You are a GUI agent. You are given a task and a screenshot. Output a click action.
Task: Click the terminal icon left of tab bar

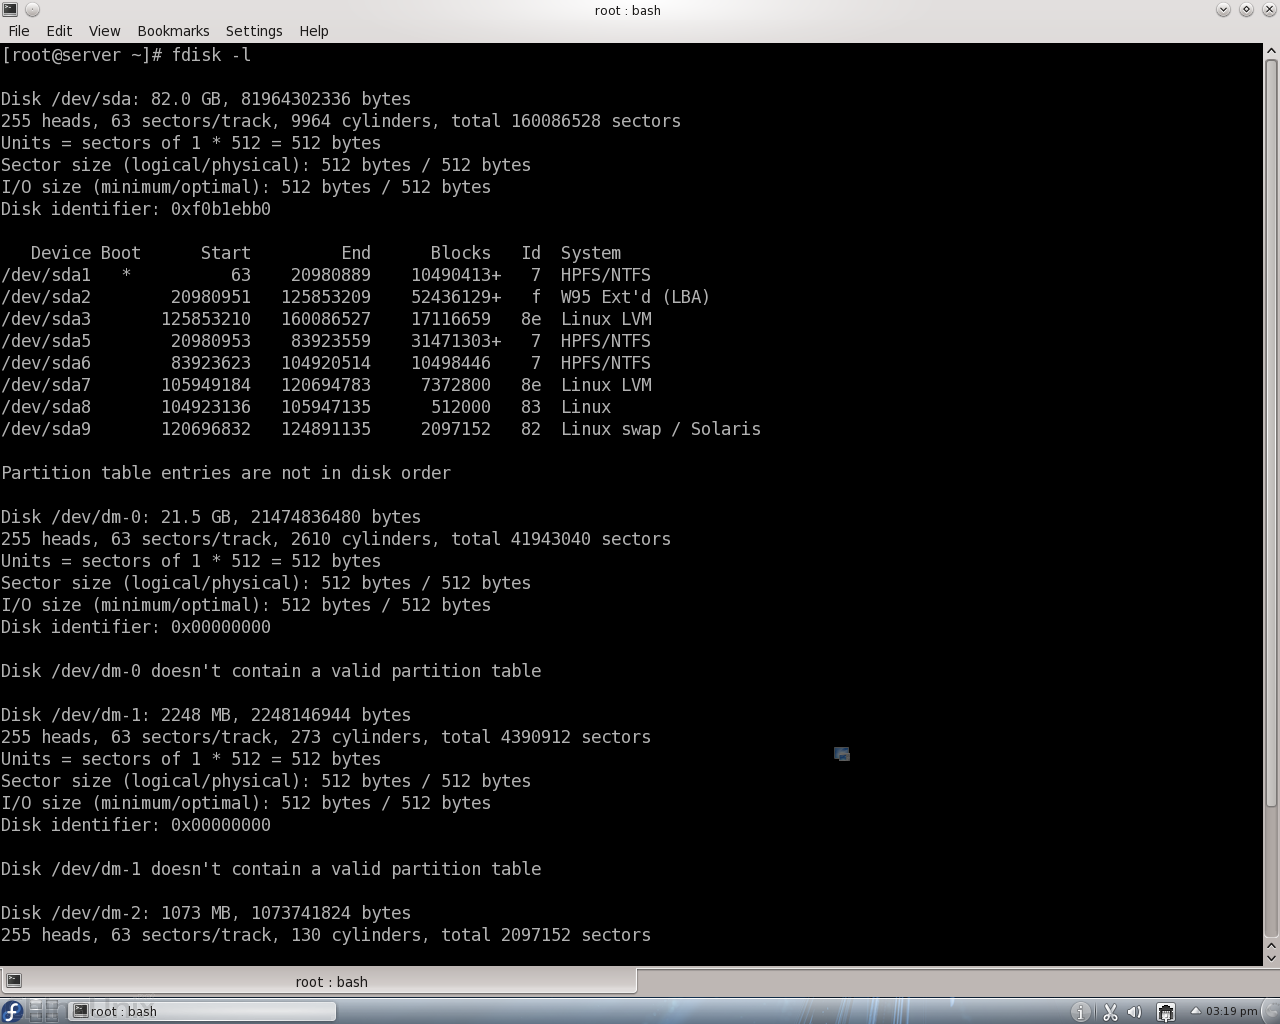[14, 981]
